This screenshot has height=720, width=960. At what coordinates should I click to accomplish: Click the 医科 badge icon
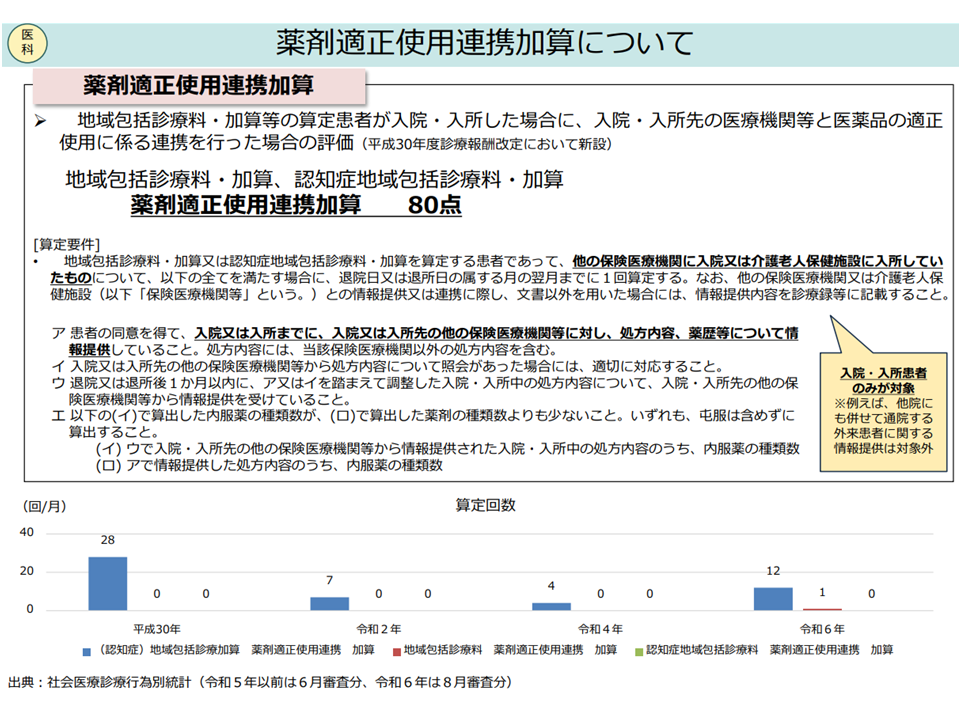(27, 41)
